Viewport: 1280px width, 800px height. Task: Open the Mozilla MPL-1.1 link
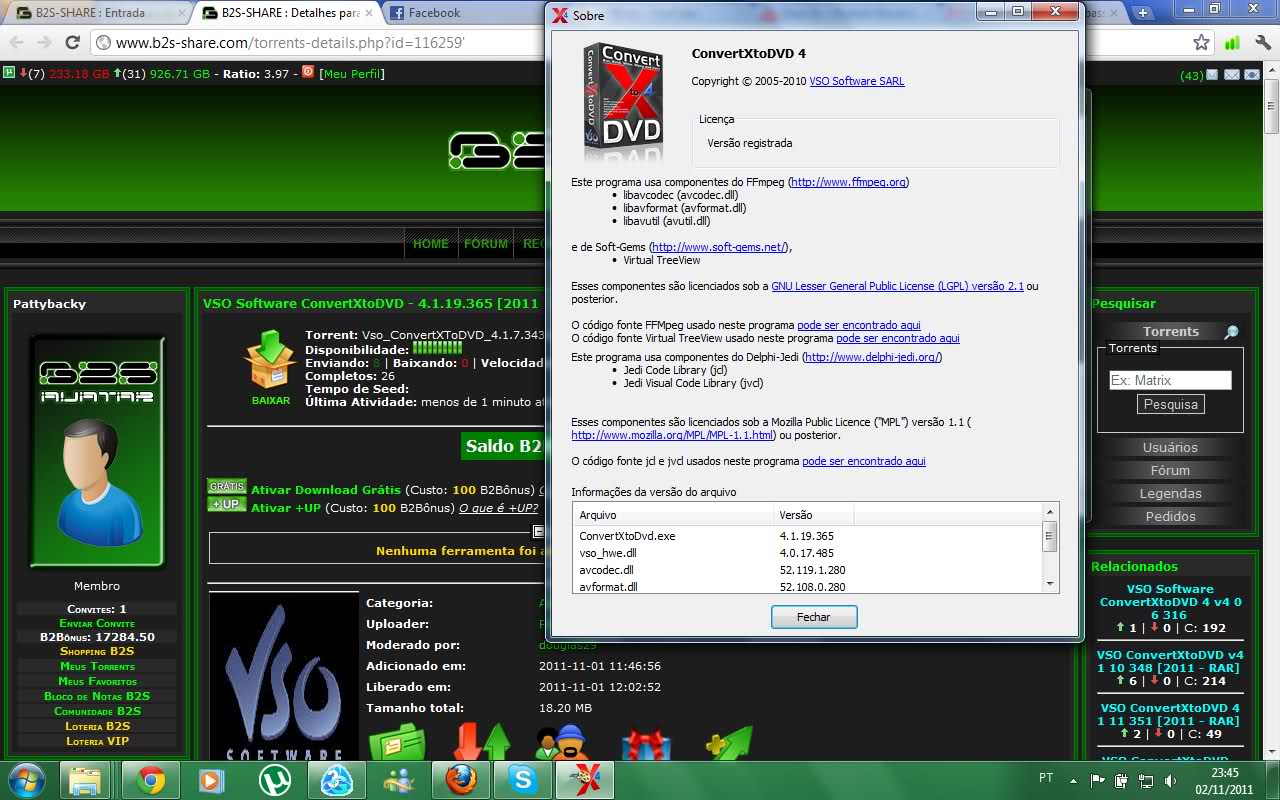pyautogui.click(x=673, y=435)
